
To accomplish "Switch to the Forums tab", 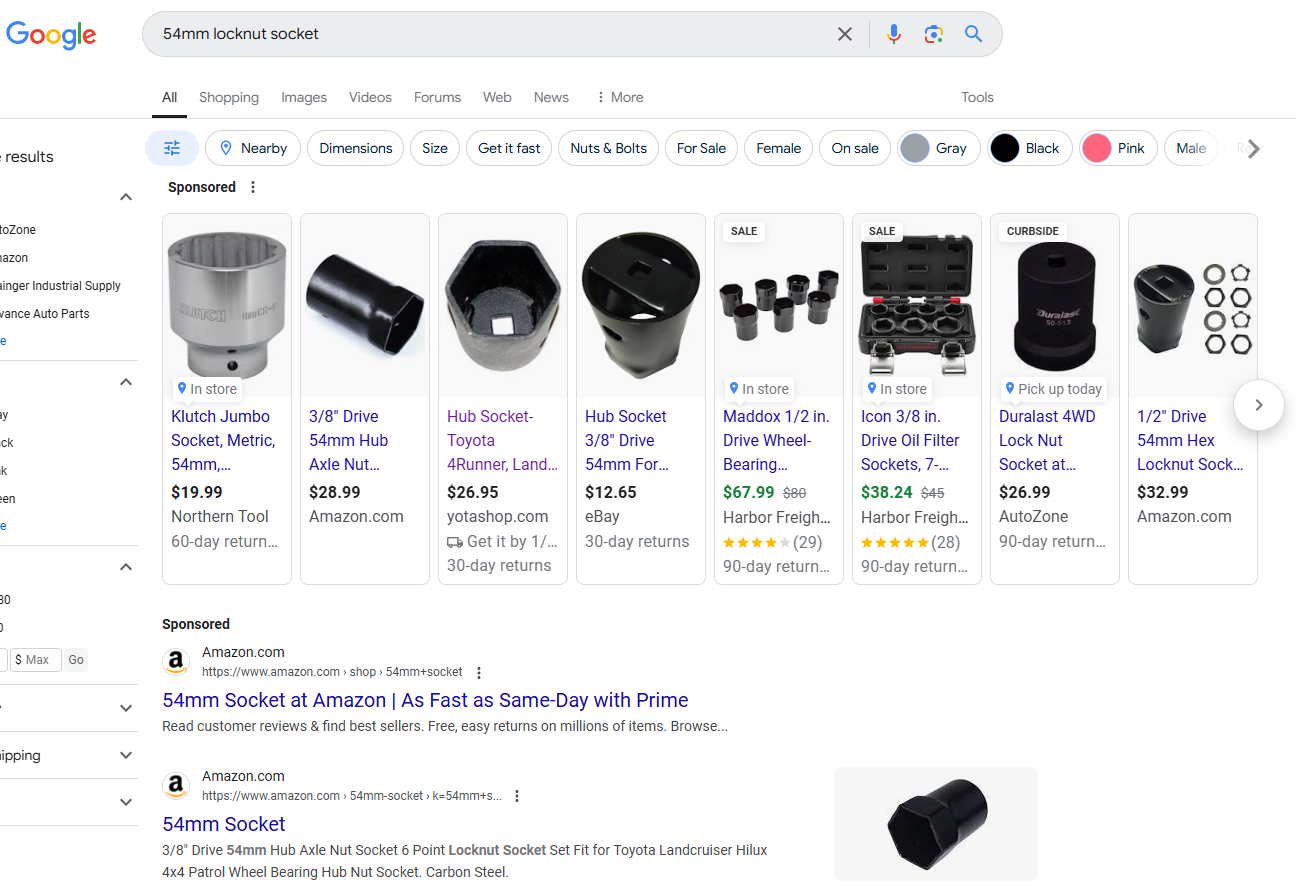I will [437, 97].
